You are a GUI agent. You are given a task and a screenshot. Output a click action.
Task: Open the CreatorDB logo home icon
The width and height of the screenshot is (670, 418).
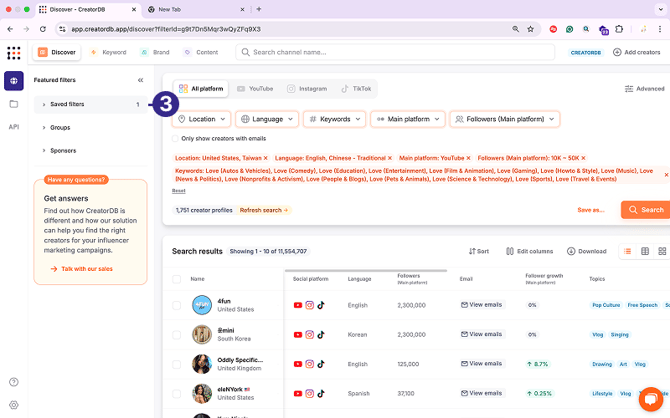point(14,53)
